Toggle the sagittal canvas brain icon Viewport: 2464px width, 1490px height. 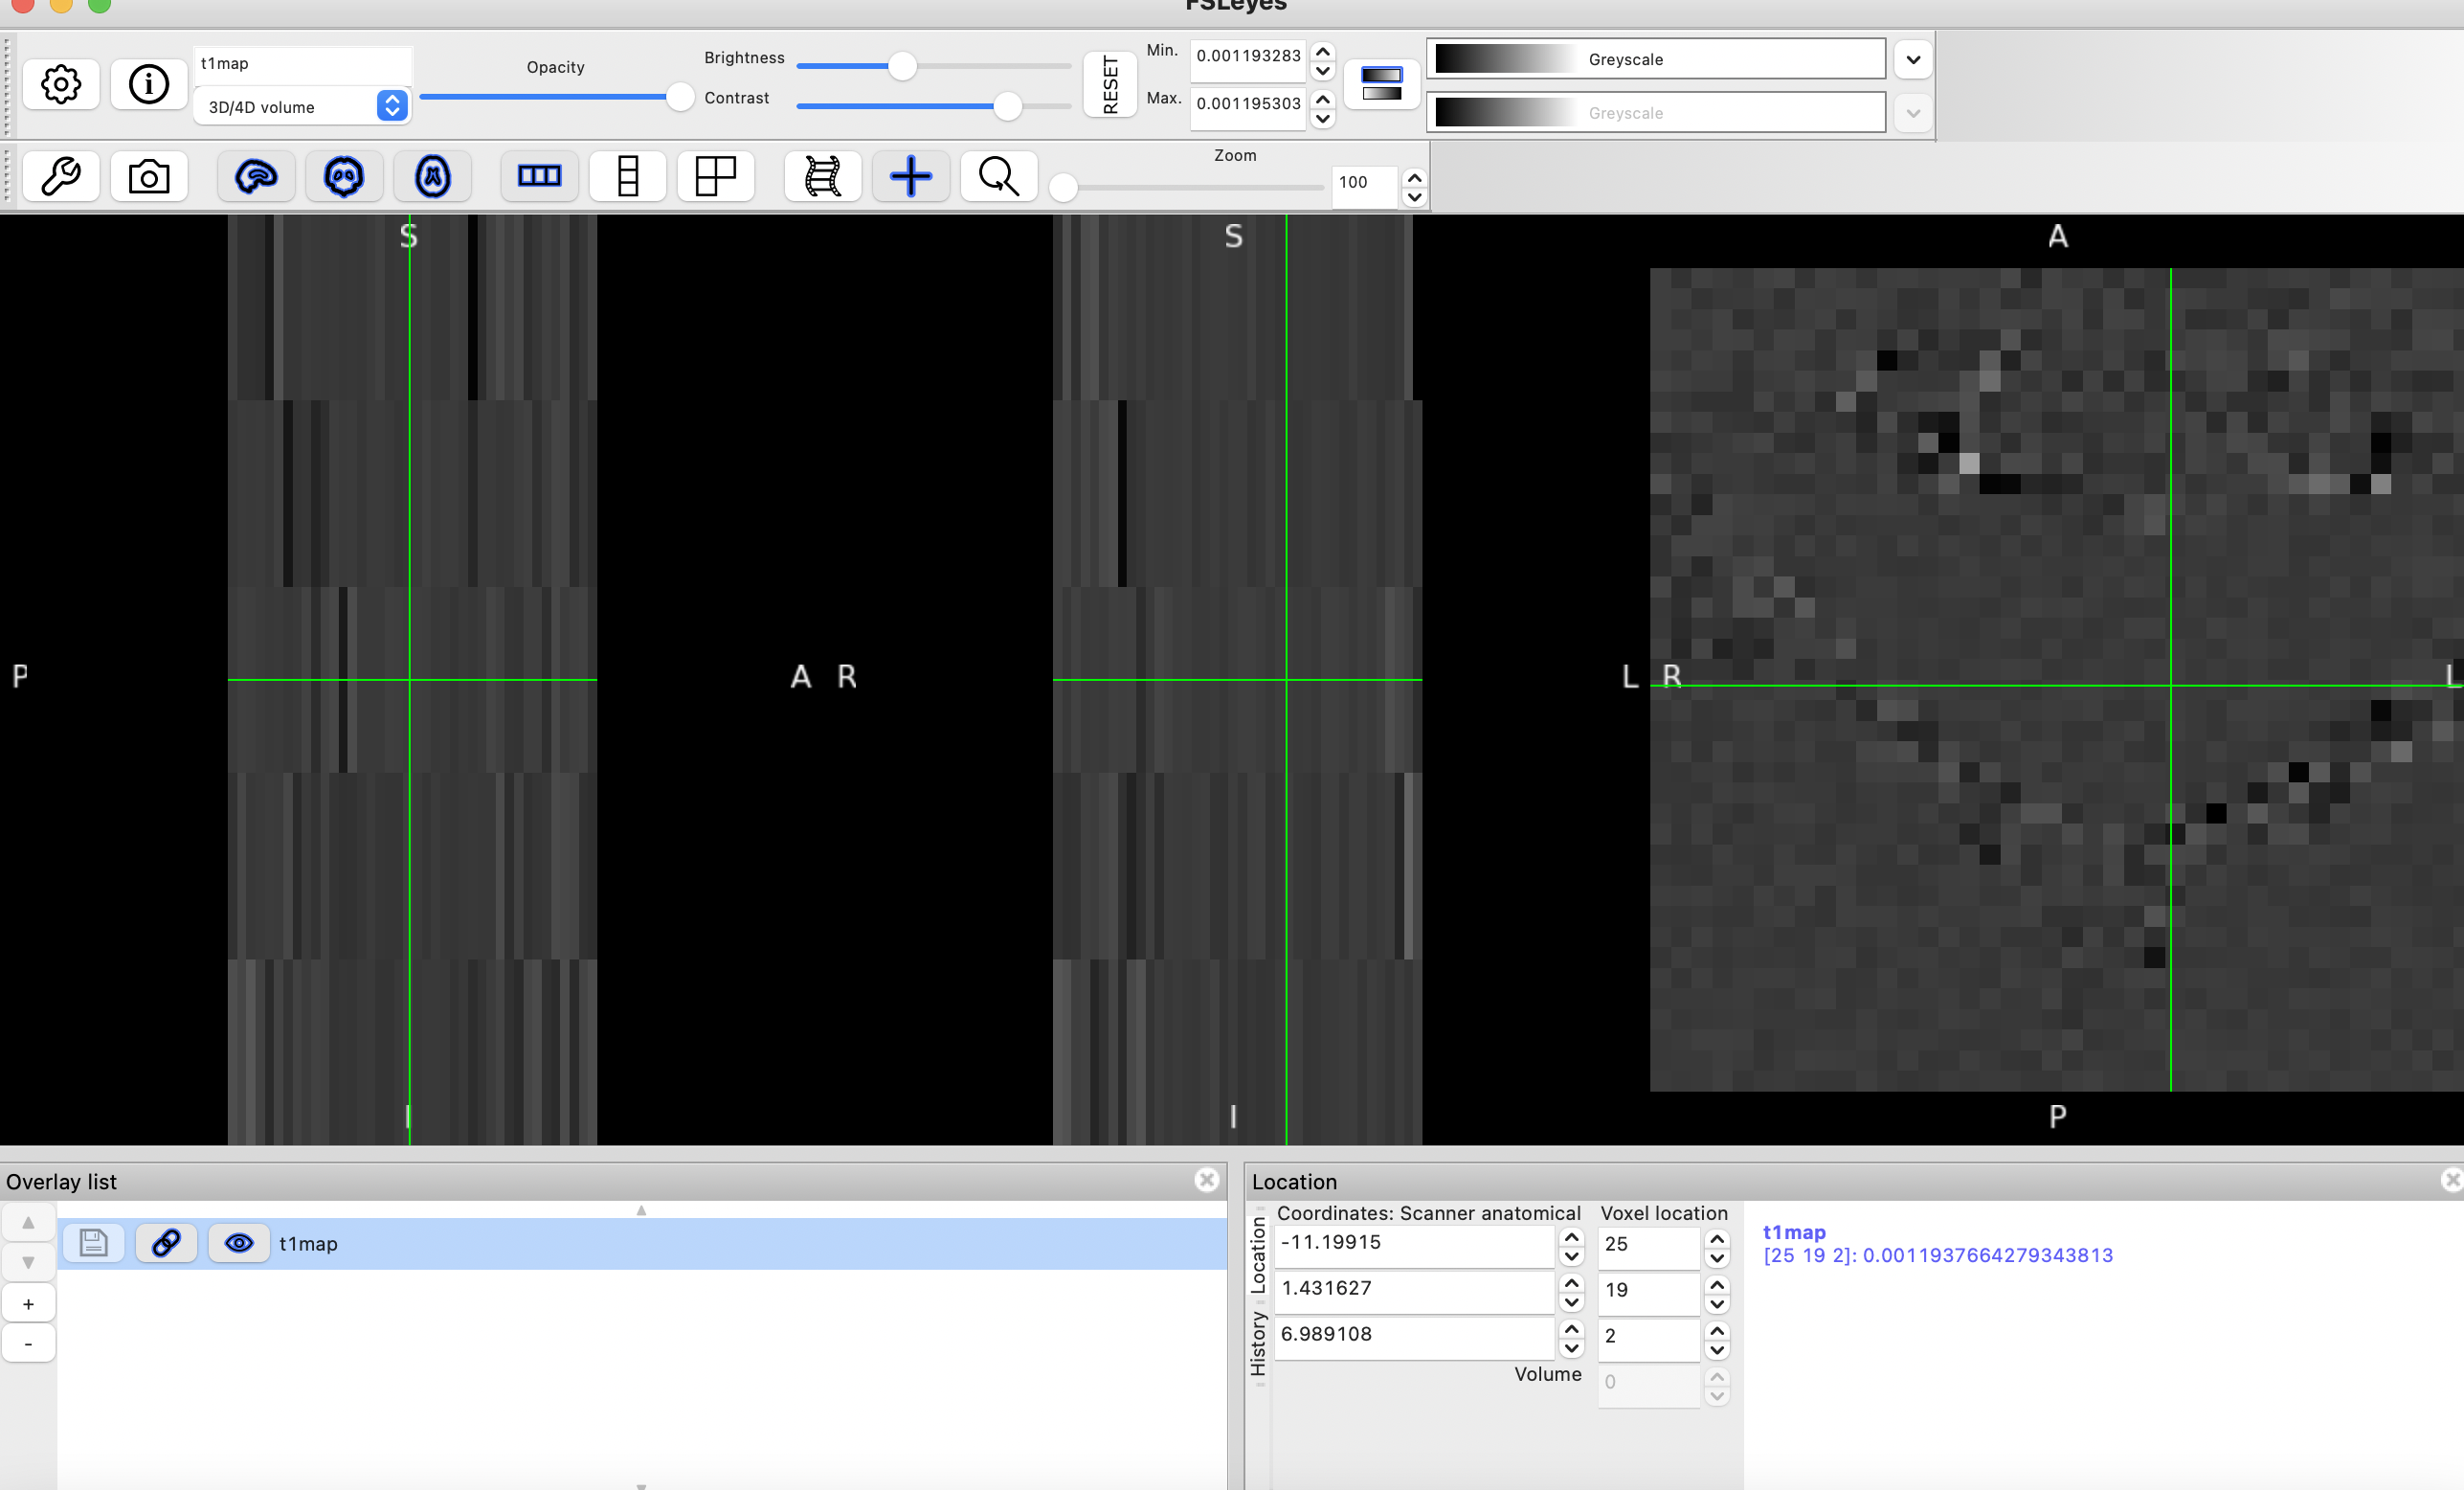coord(255,176)
